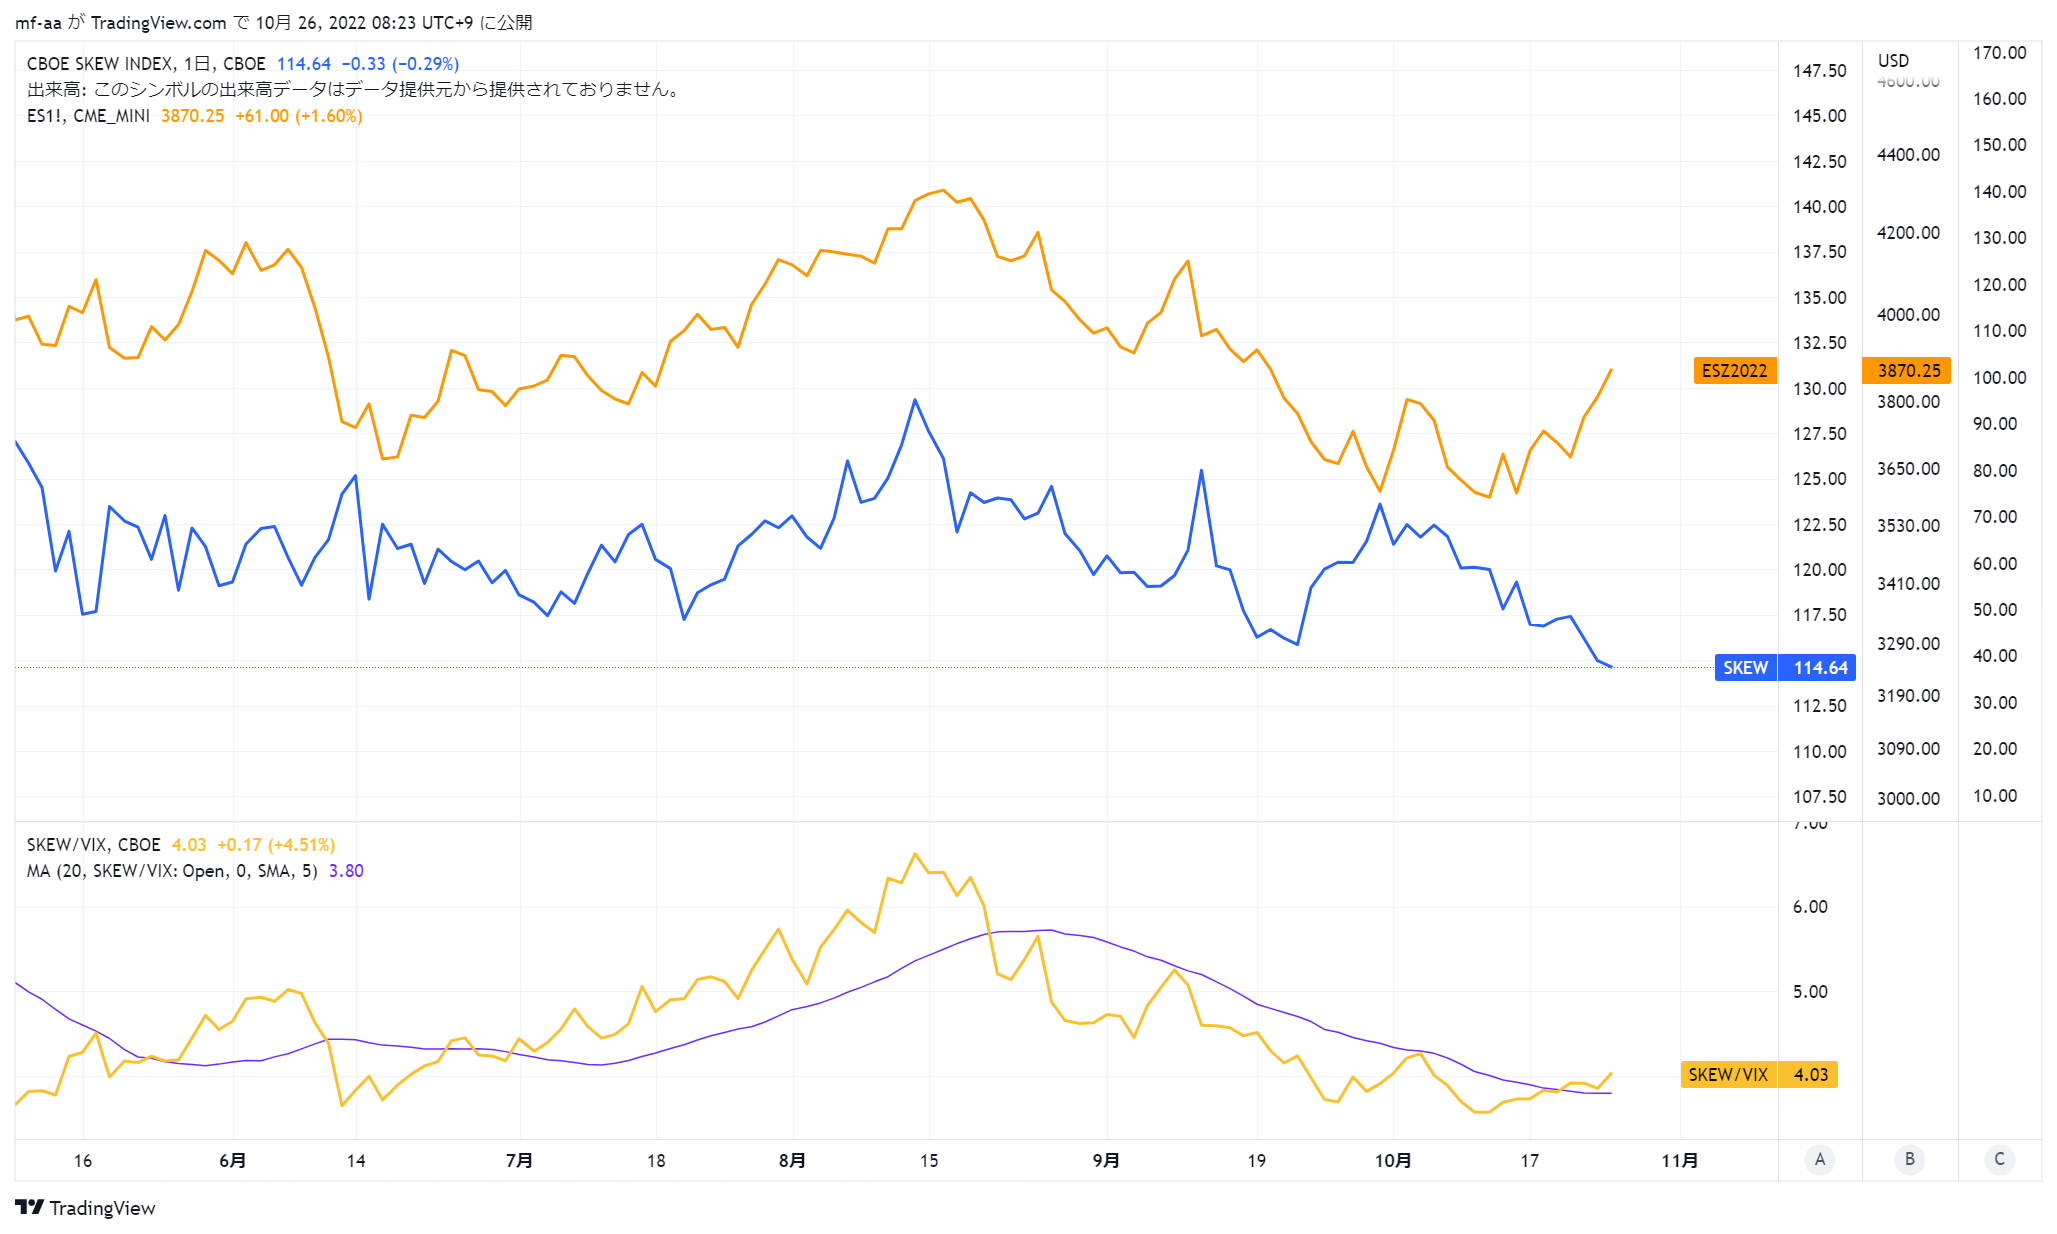Click the ES1!, CME_MINI legend entry
Viewport: 2057px width, 1234px height.
[88, 116]
